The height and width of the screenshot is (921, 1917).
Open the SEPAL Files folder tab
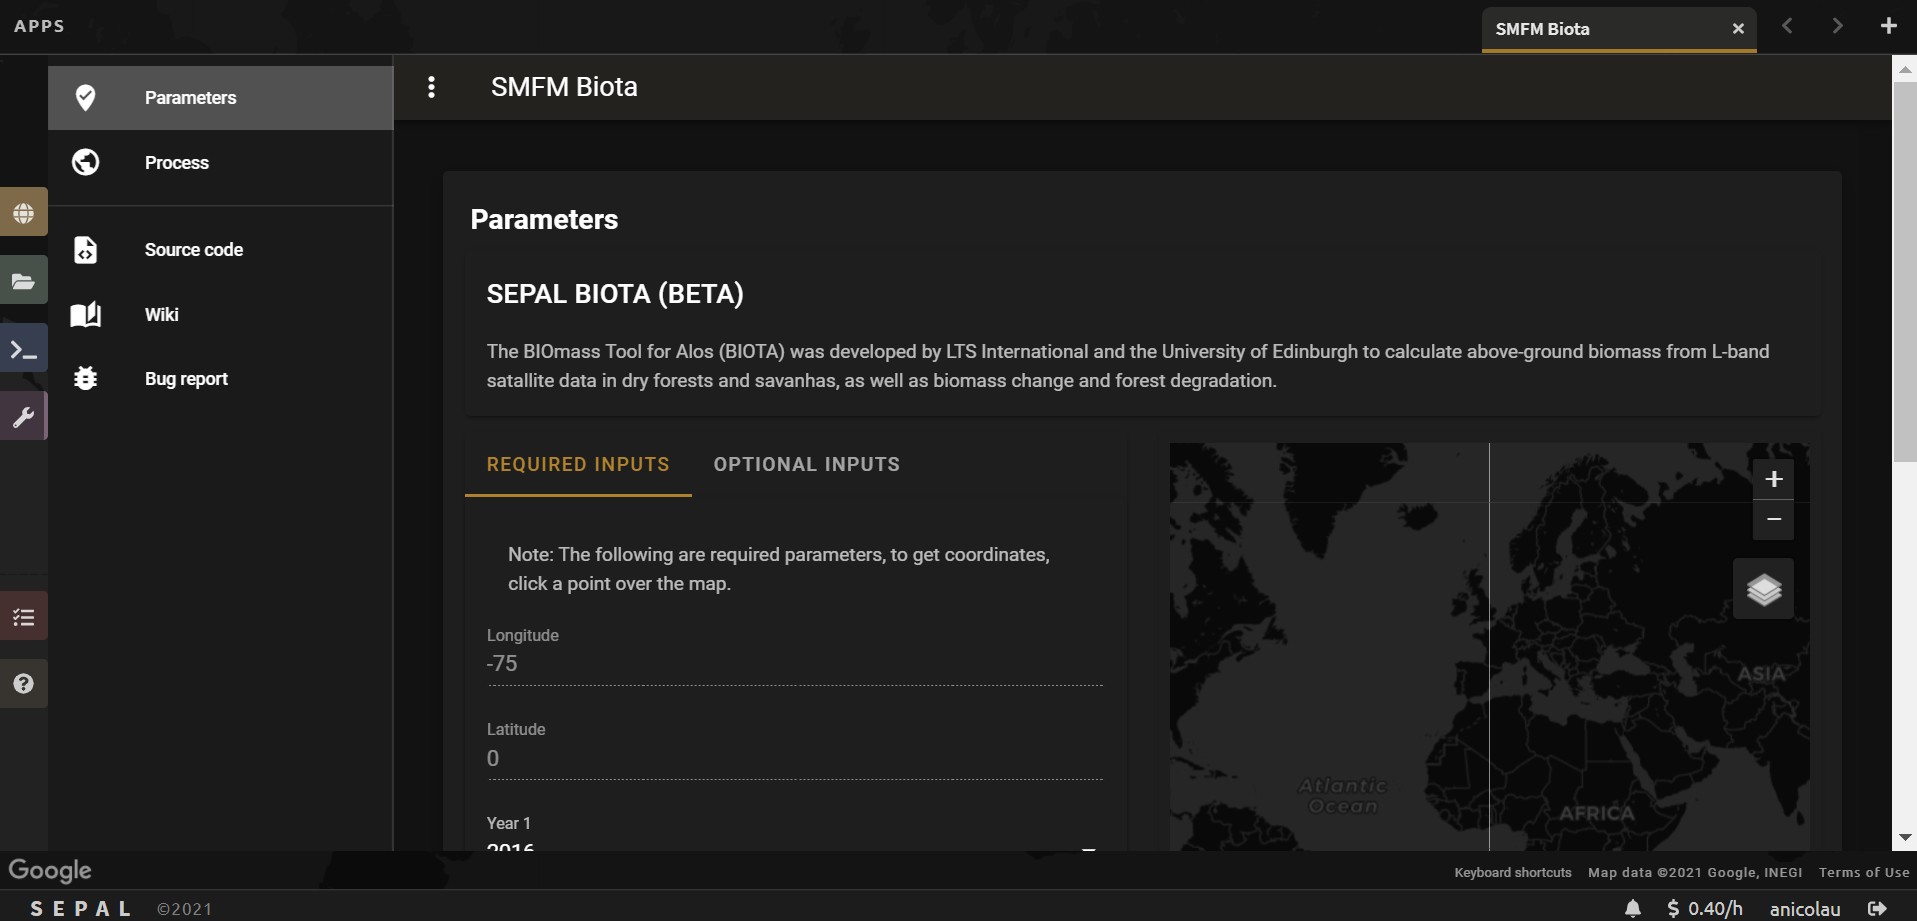tap(24, 281)
